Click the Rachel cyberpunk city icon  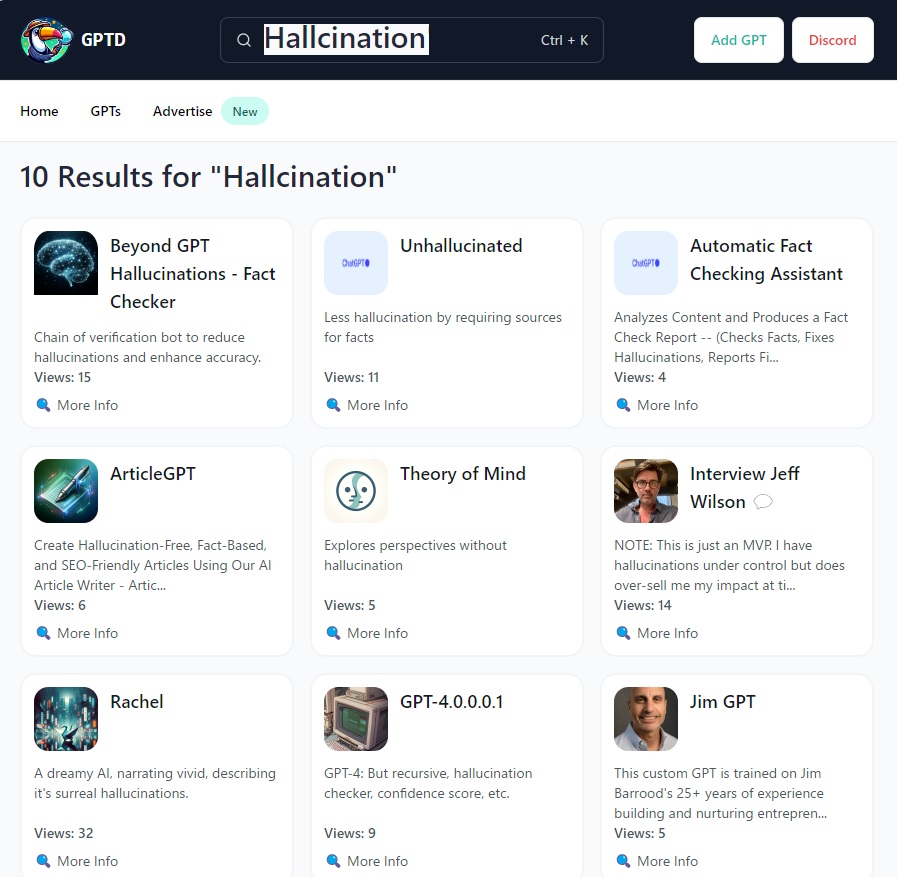point(66,719)
